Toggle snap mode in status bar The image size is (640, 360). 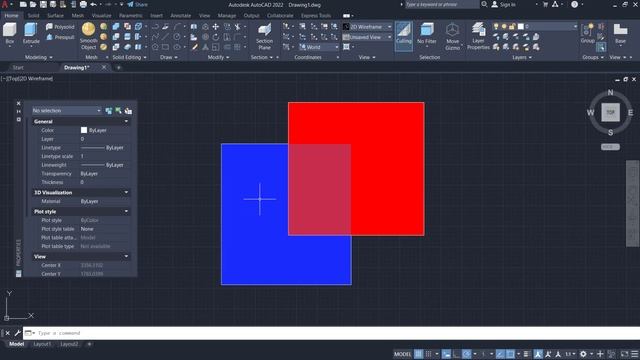pos(429,354)
